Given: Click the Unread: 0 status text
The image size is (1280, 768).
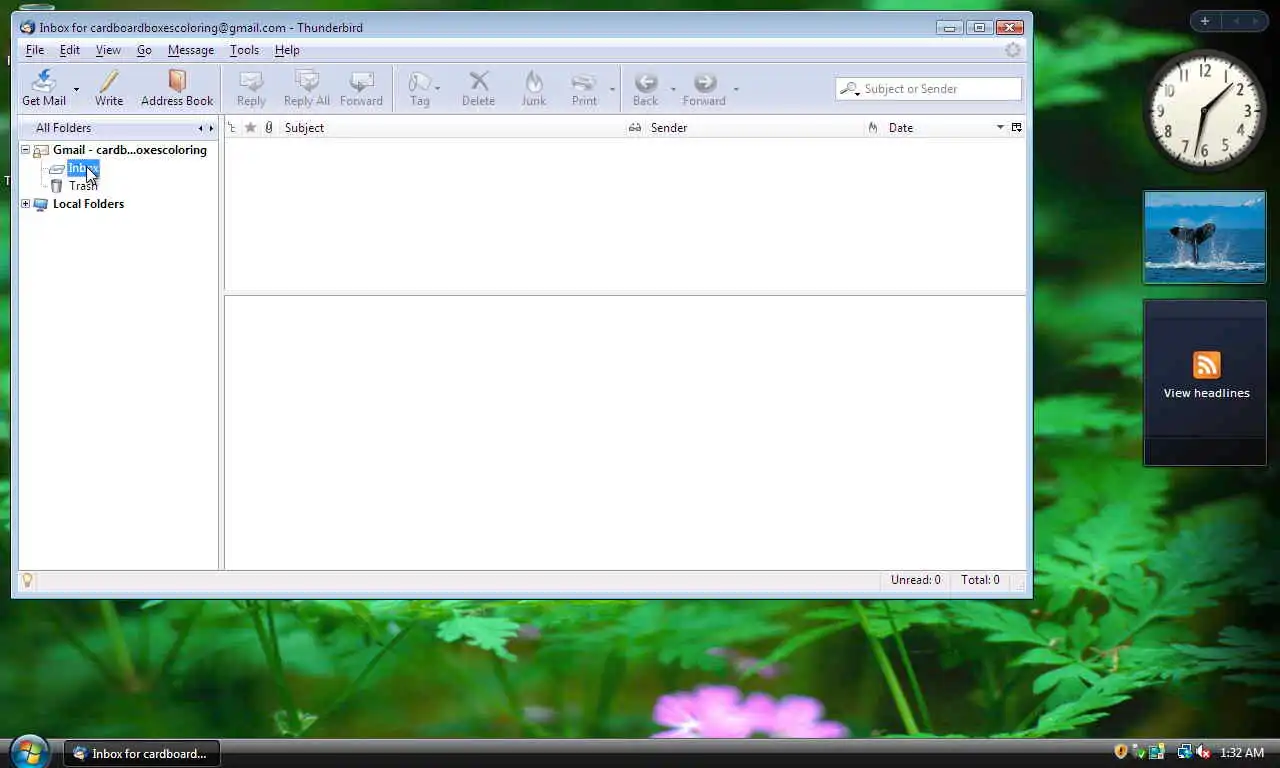Looking at the screenshot, I should click(916, 580).
